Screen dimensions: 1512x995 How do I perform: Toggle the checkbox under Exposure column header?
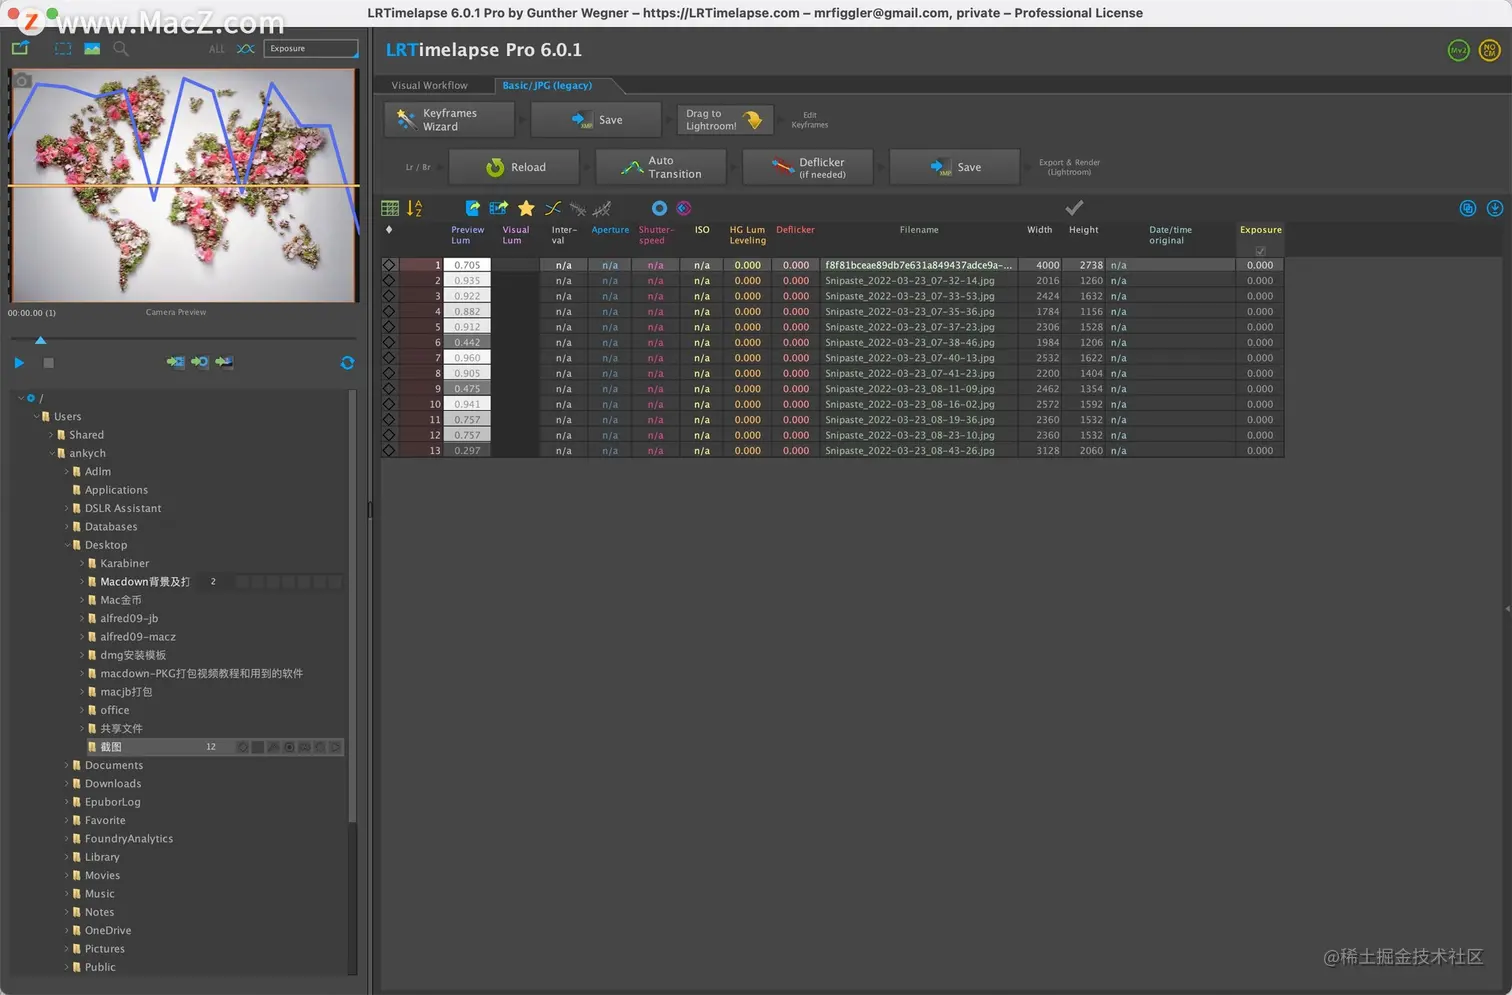tap(1260, 250)
